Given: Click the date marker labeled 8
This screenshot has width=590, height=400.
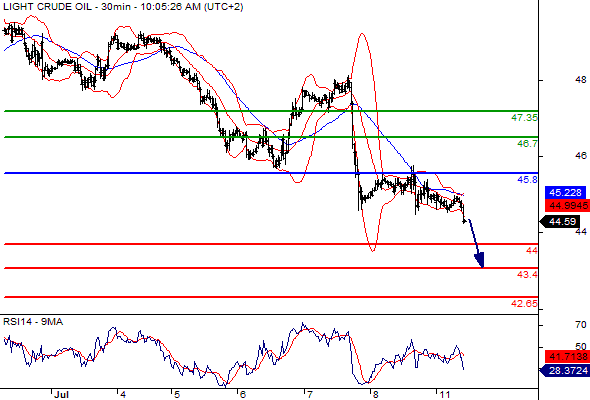Looking at the screenshot, I should pos(374,394).
